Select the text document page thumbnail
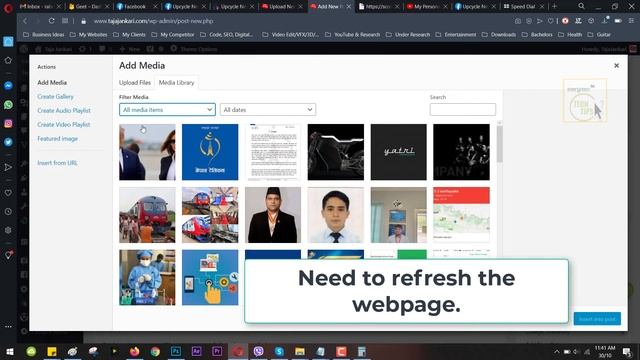 273,152
